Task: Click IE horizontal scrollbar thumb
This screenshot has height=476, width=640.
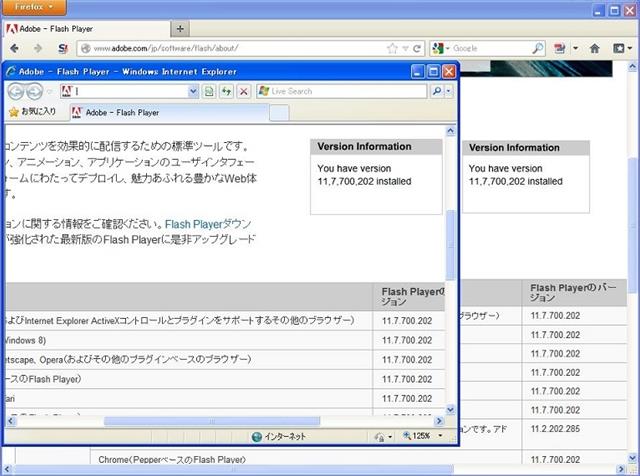Action: 212,421
